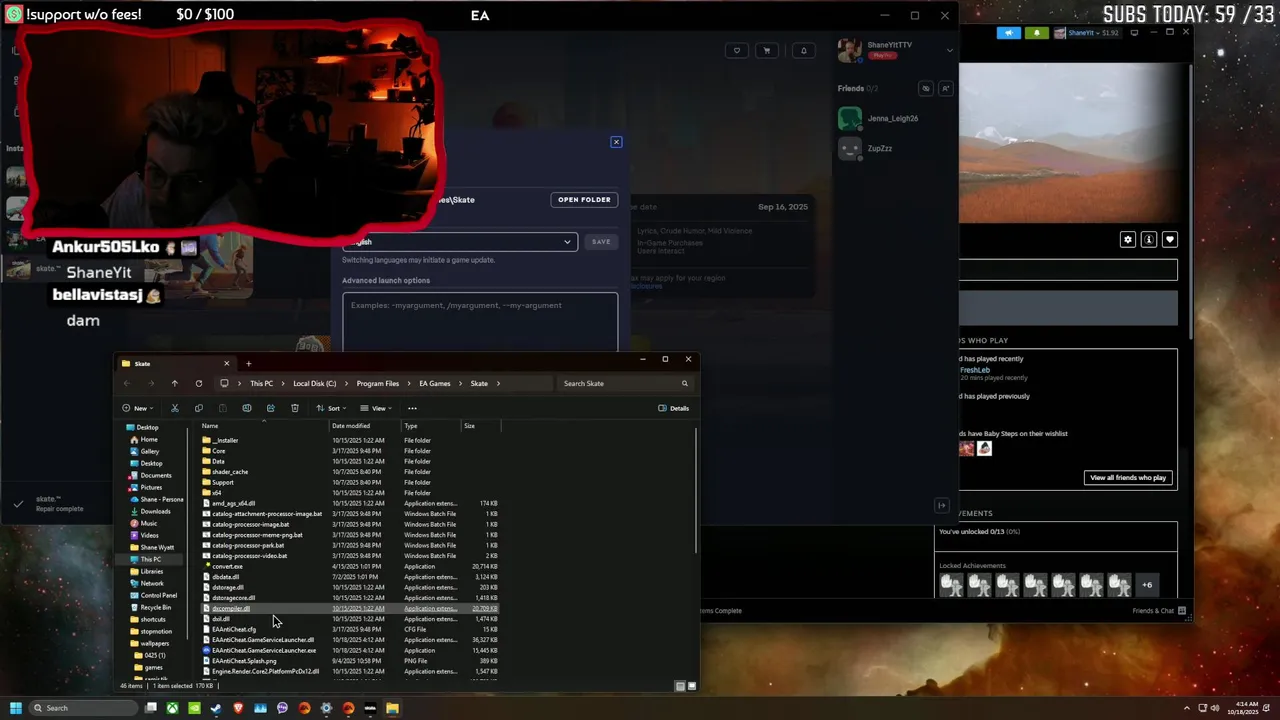Click the SAVE button next to language
1280x720 pixels.
(x=601, y=241)
